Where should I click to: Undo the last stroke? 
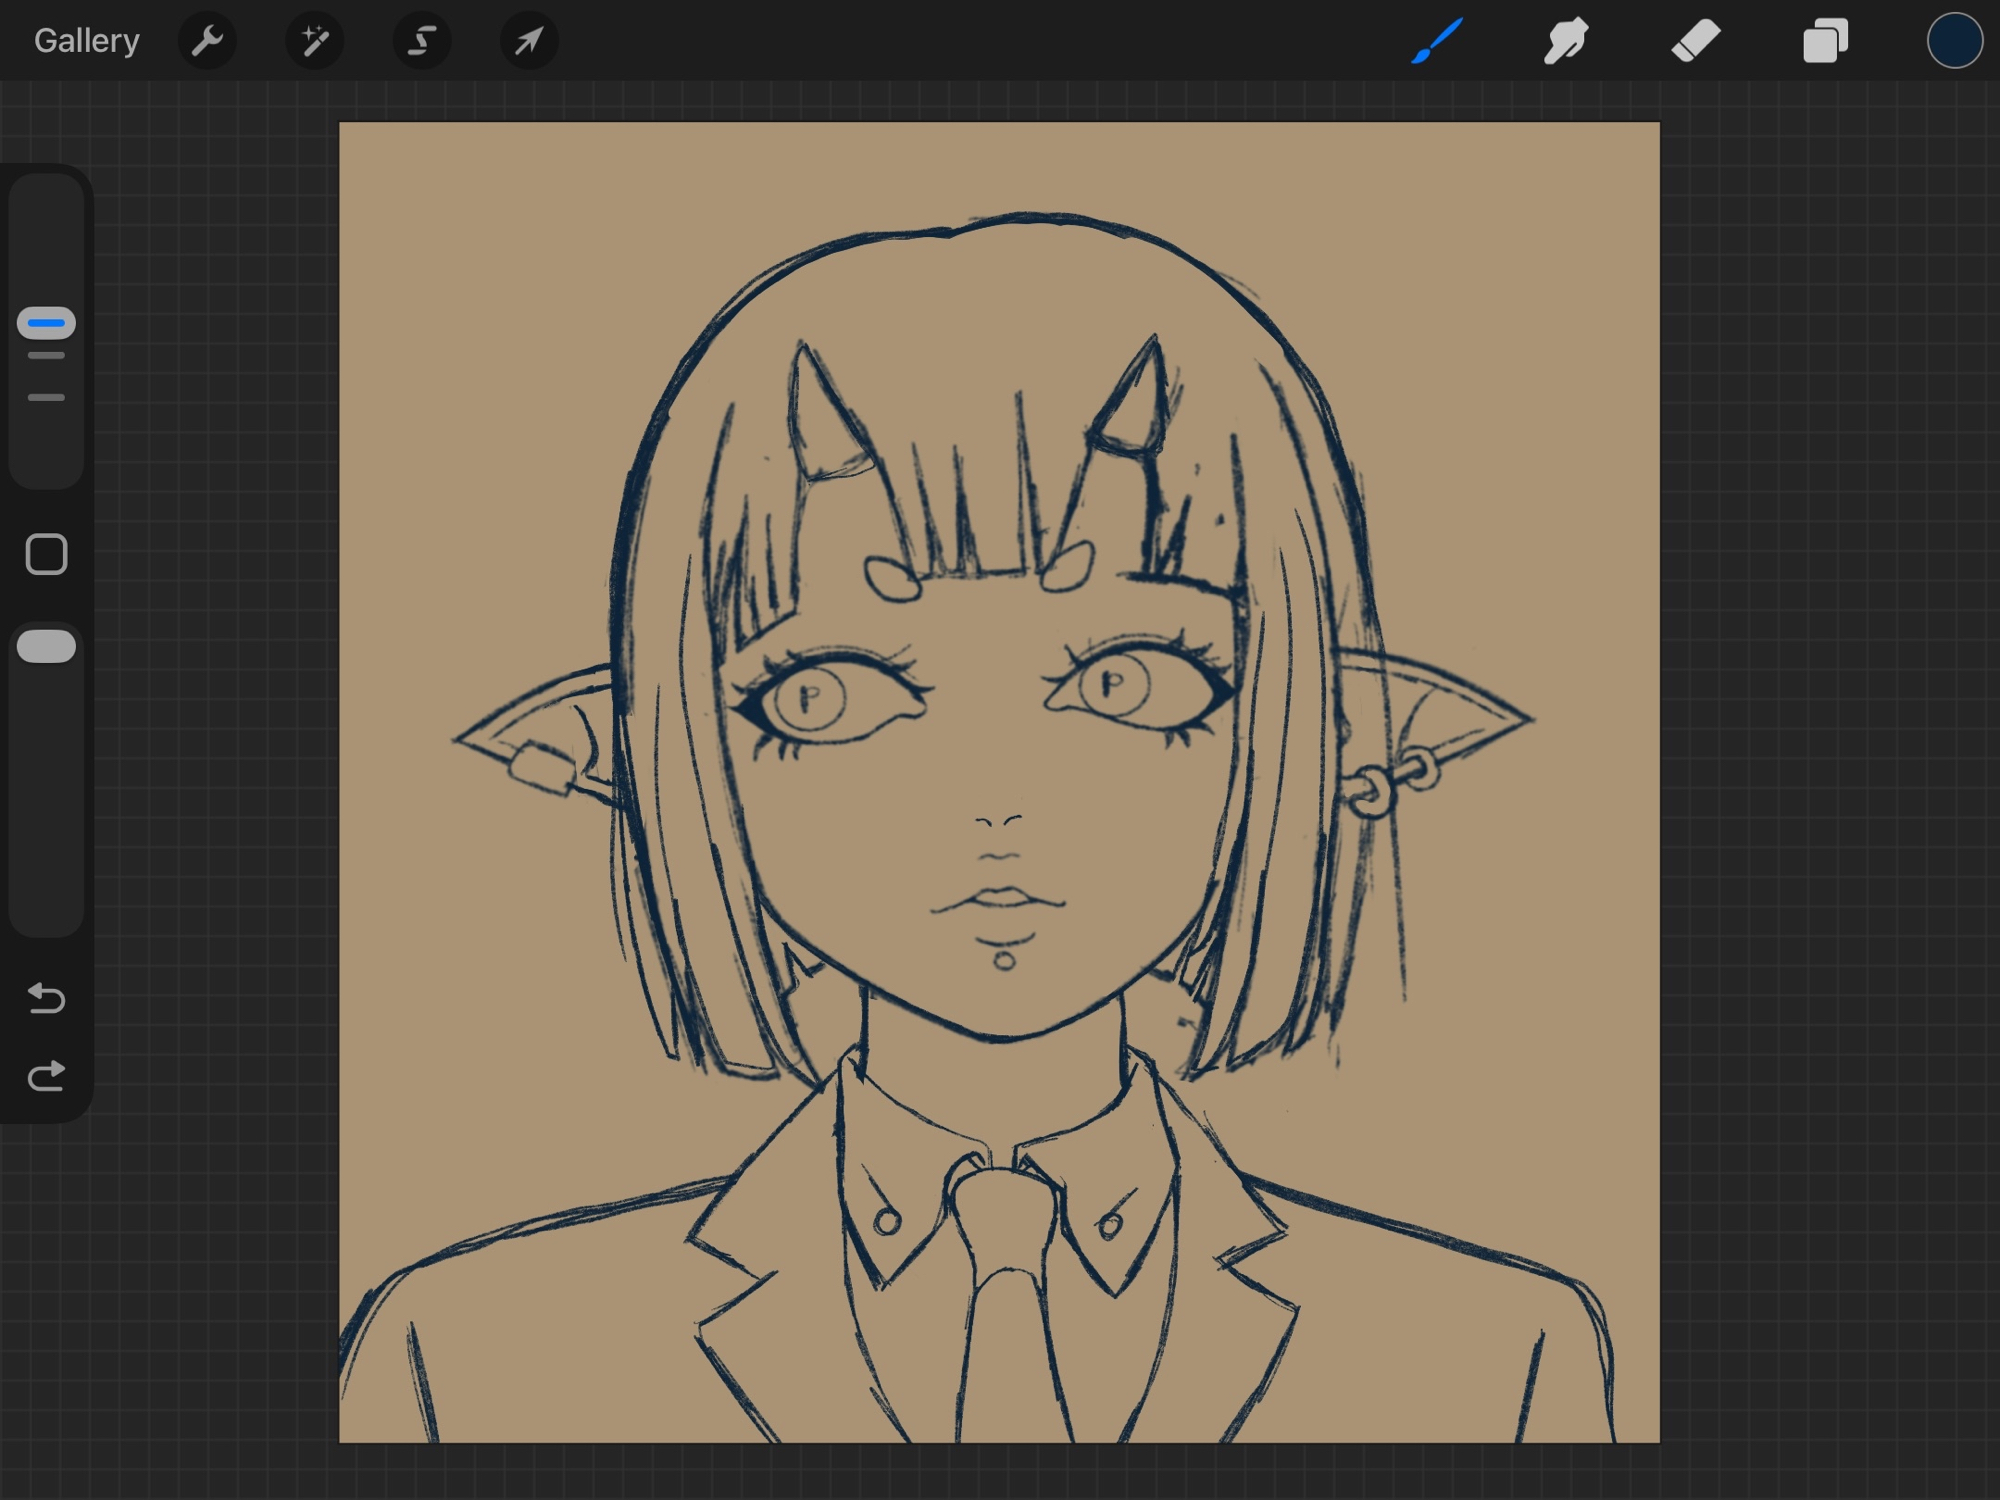[x=46, y=997]
